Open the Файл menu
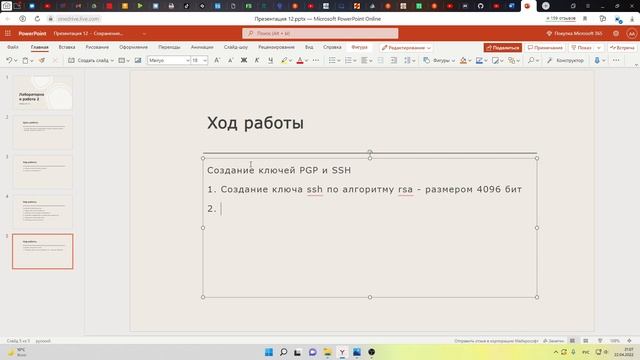The width and height of the screenshot is (640, 360). coord(13,47)
